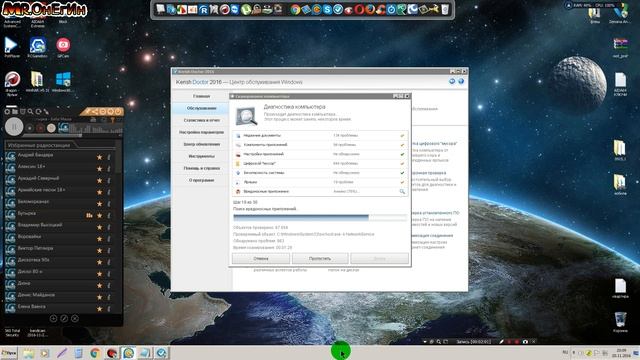Screen dimensions: 640x360
Task: Open the PotPlayer desktop shortcut
Action: [x=11, y=47]
